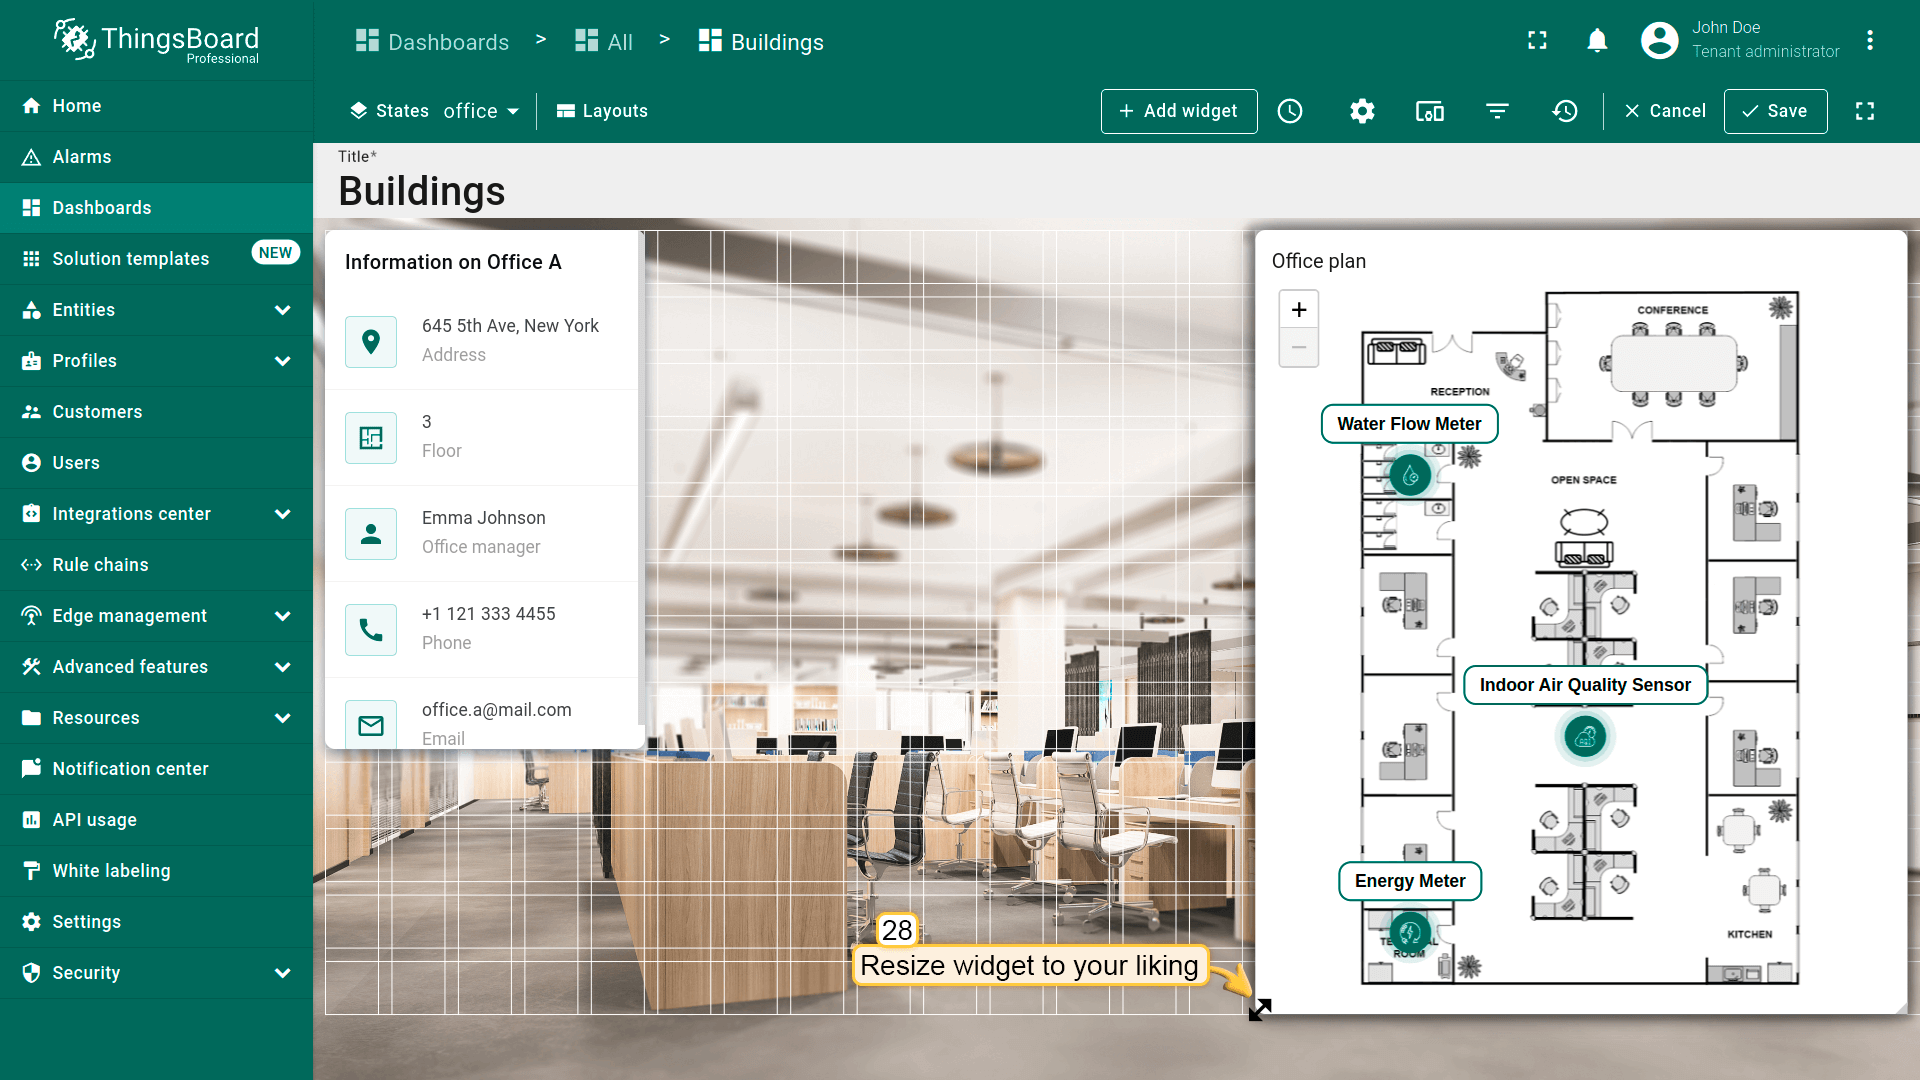Toggle fullscreen mode in top header
This screenshot has width=1920, height=1080.
1537,41
